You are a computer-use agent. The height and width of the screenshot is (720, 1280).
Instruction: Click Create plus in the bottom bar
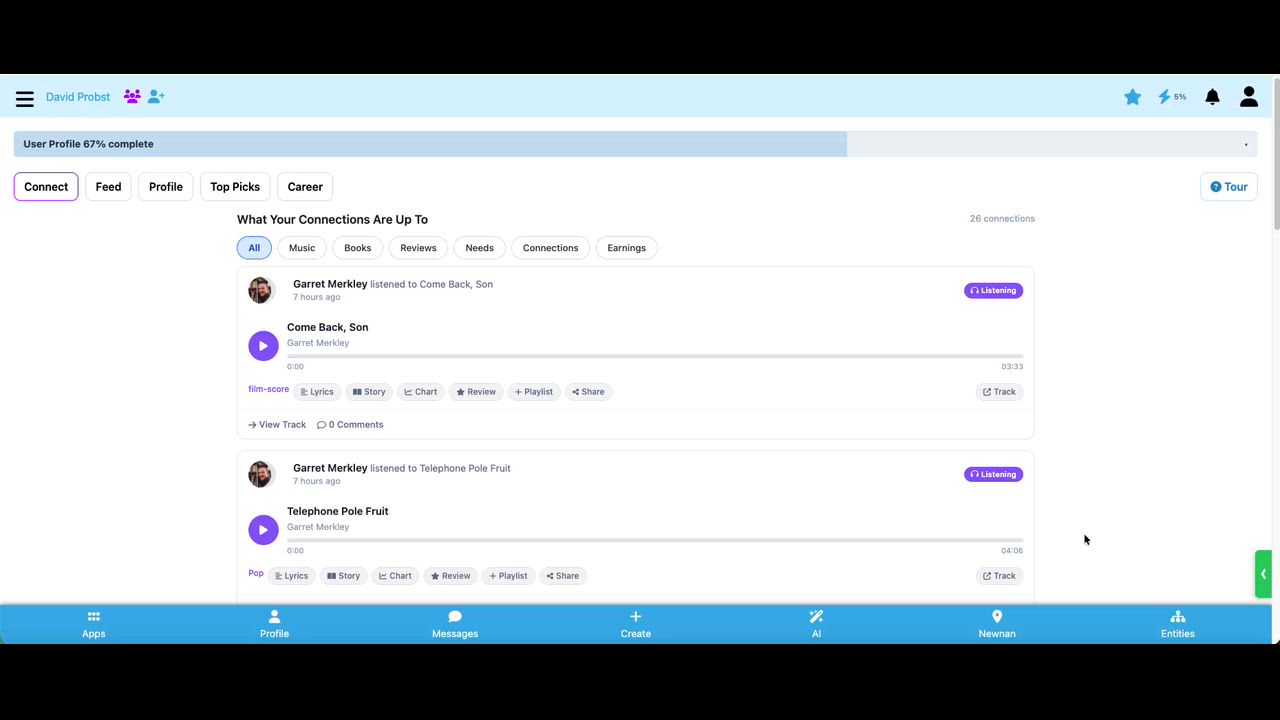click(x=635, y=624)
